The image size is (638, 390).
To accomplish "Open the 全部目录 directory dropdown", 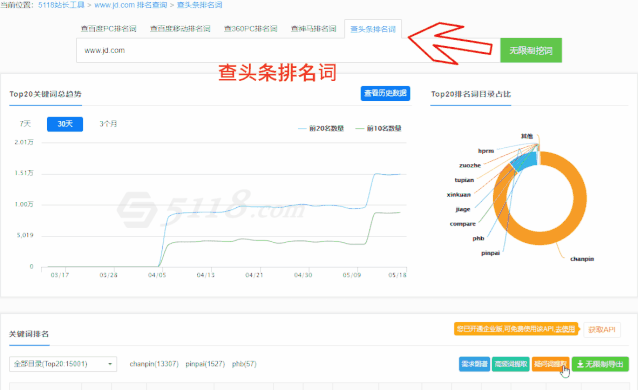I will (63, 364).
